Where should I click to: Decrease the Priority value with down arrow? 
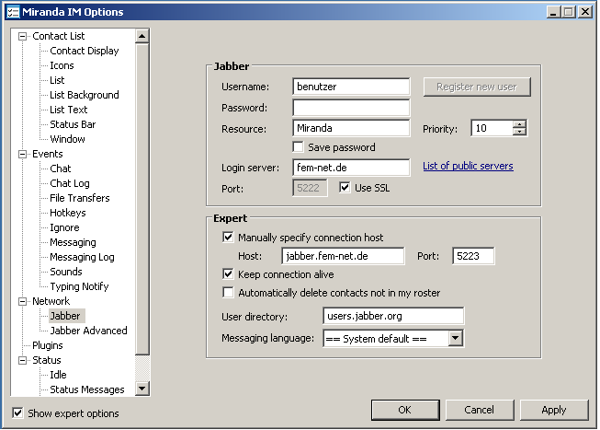519,132
